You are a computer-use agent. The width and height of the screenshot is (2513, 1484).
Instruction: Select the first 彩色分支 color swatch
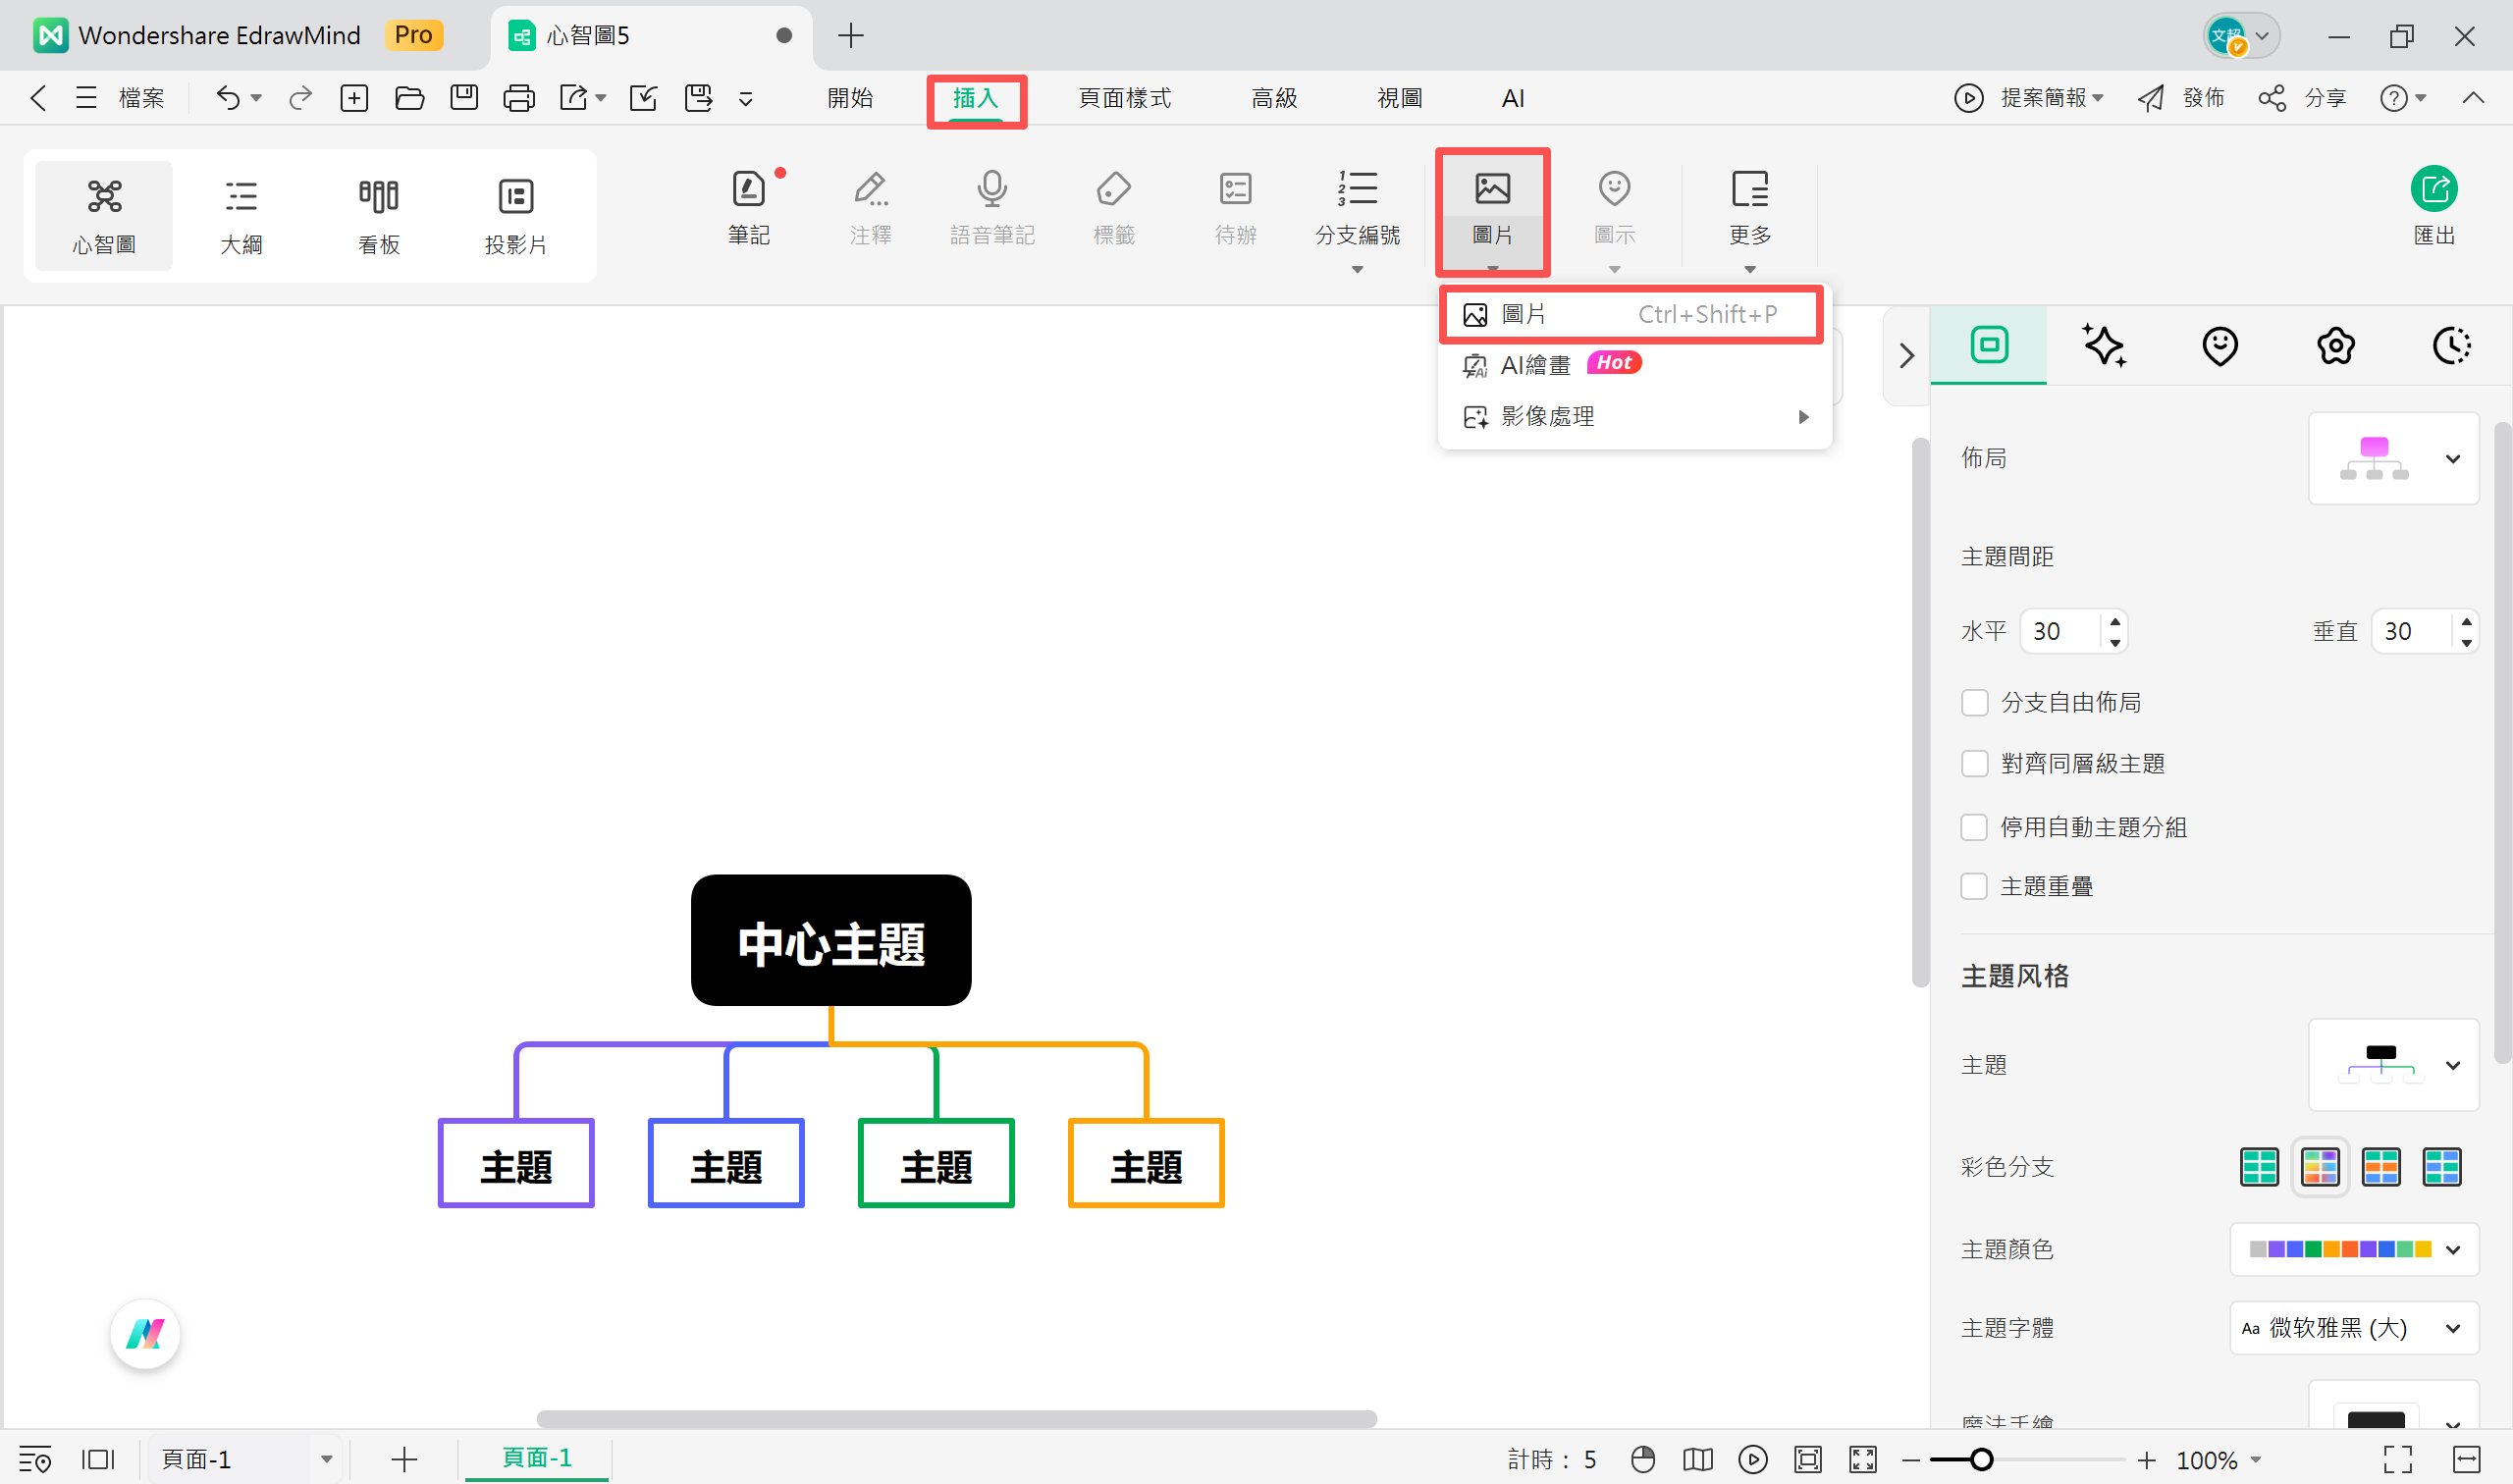click(2259, 1166)
